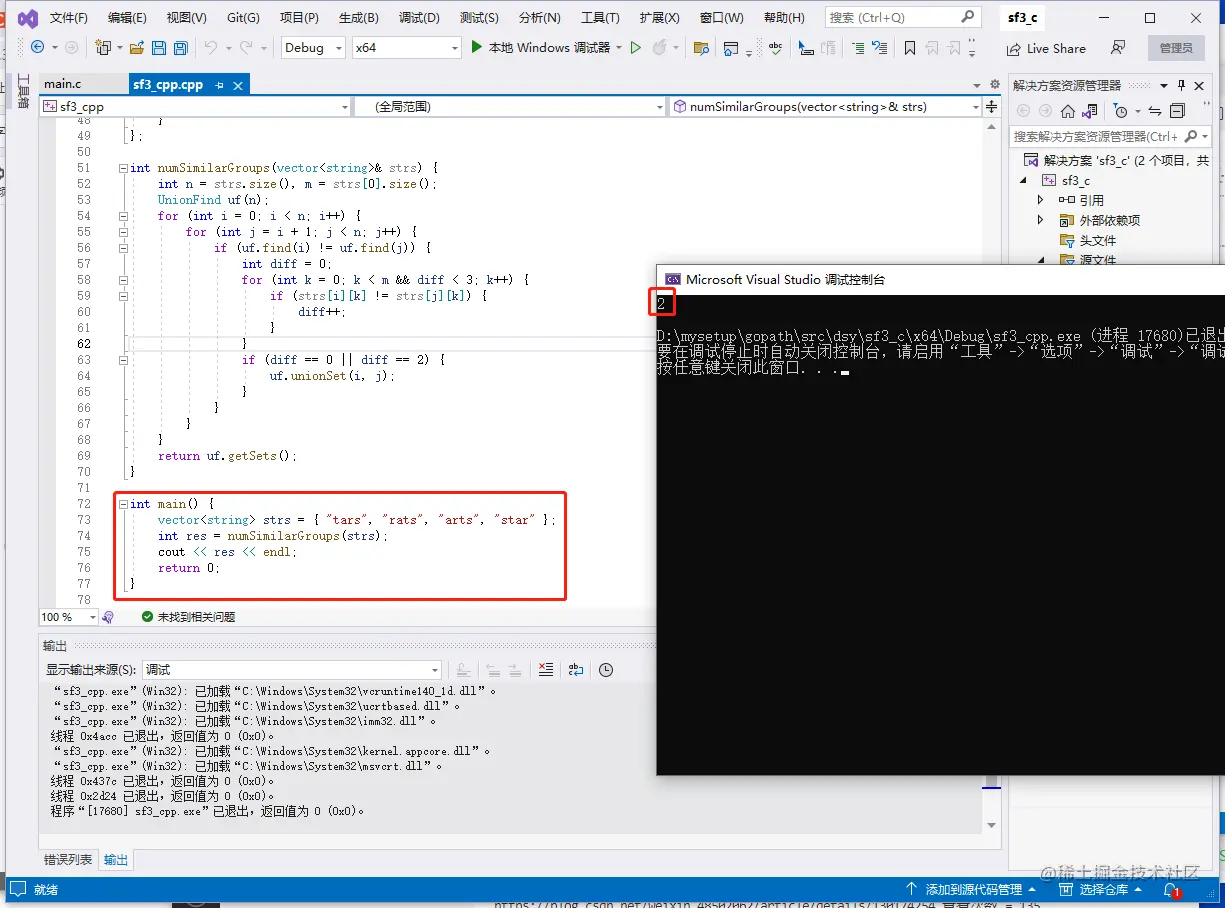Screen dimensions: 1225x908
Task: Click the Output panel vertical scrollbar down arrow
Action: click(991, 825)
